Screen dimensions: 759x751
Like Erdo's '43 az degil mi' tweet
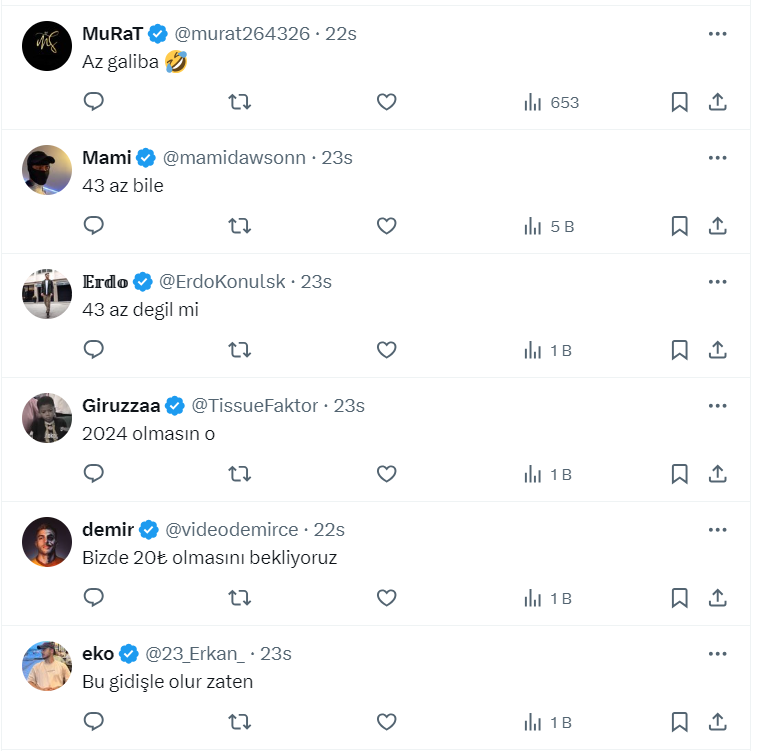tap(387, 350)
